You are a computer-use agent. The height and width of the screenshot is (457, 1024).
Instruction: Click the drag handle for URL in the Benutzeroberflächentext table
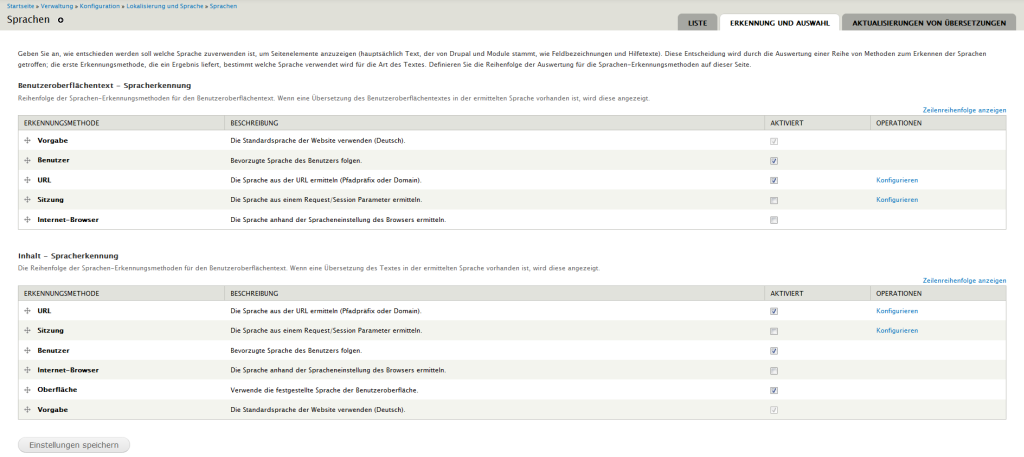pyautogui.click(x=27, y=180)
